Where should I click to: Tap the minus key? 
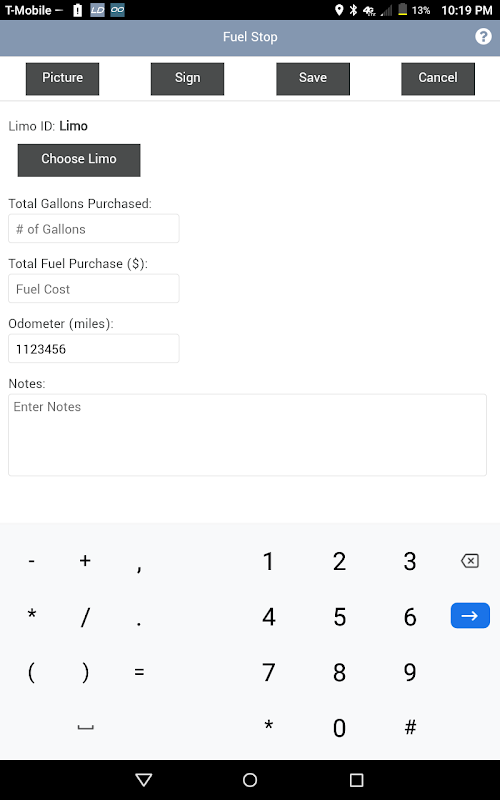point(32,561)
